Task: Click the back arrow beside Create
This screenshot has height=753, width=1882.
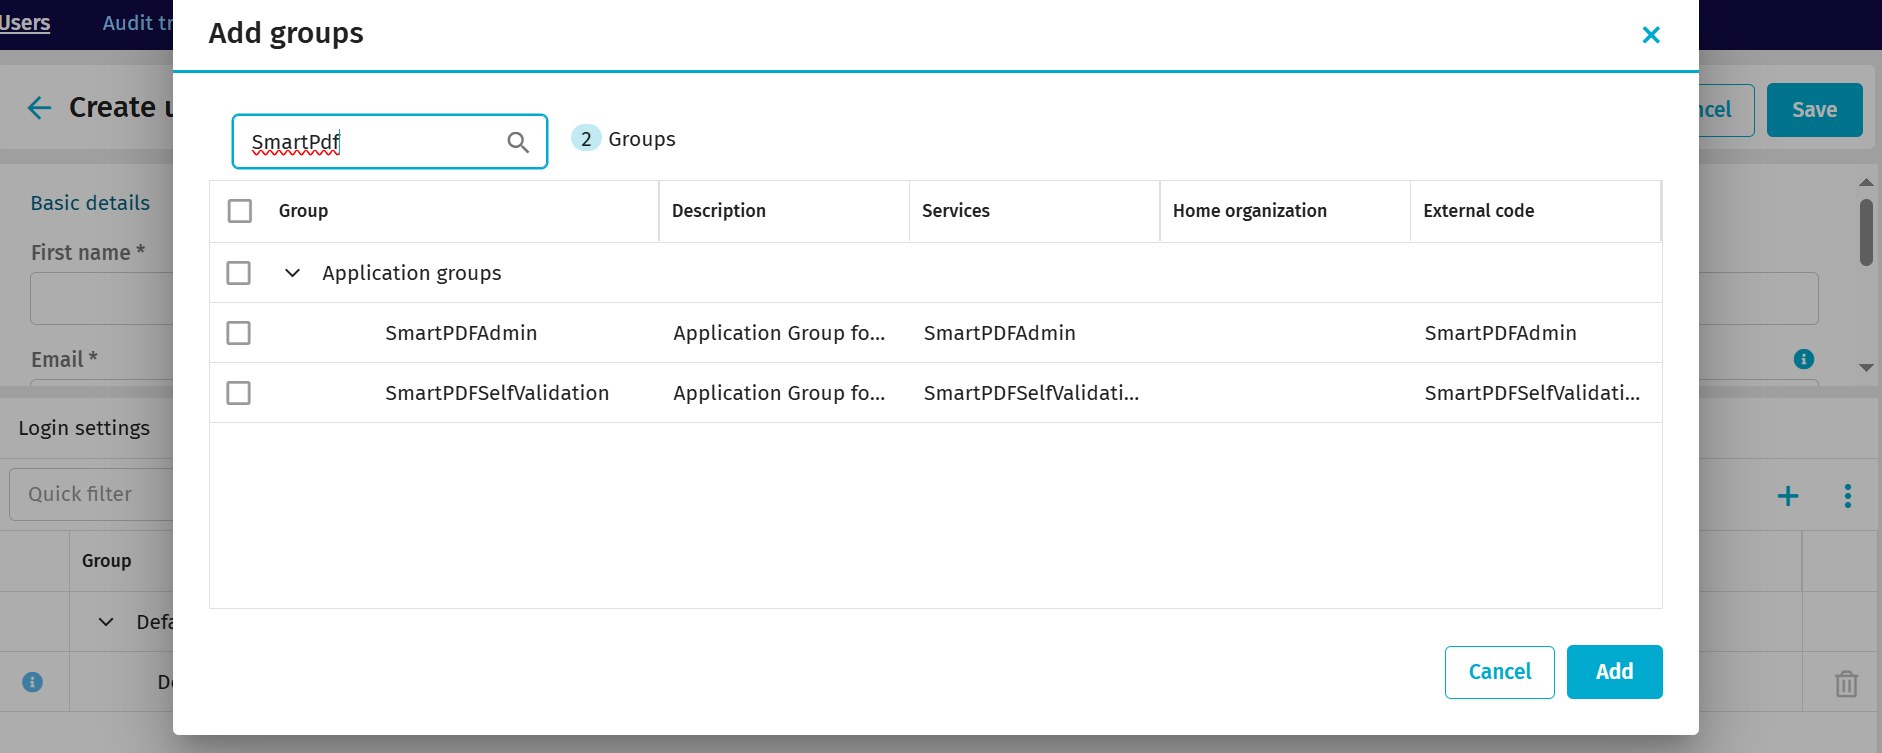Action: tap(39, 108)
